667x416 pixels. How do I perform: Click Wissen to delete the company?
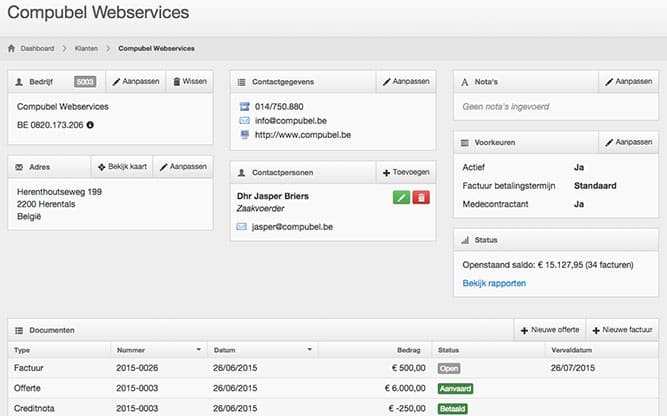pos(188,81)
